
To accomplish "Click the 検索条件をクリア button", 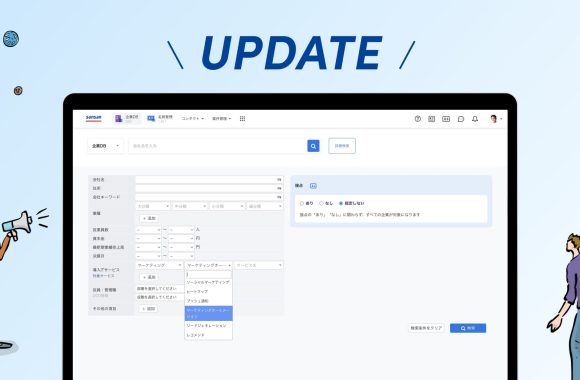I will (x=426, y=328).
